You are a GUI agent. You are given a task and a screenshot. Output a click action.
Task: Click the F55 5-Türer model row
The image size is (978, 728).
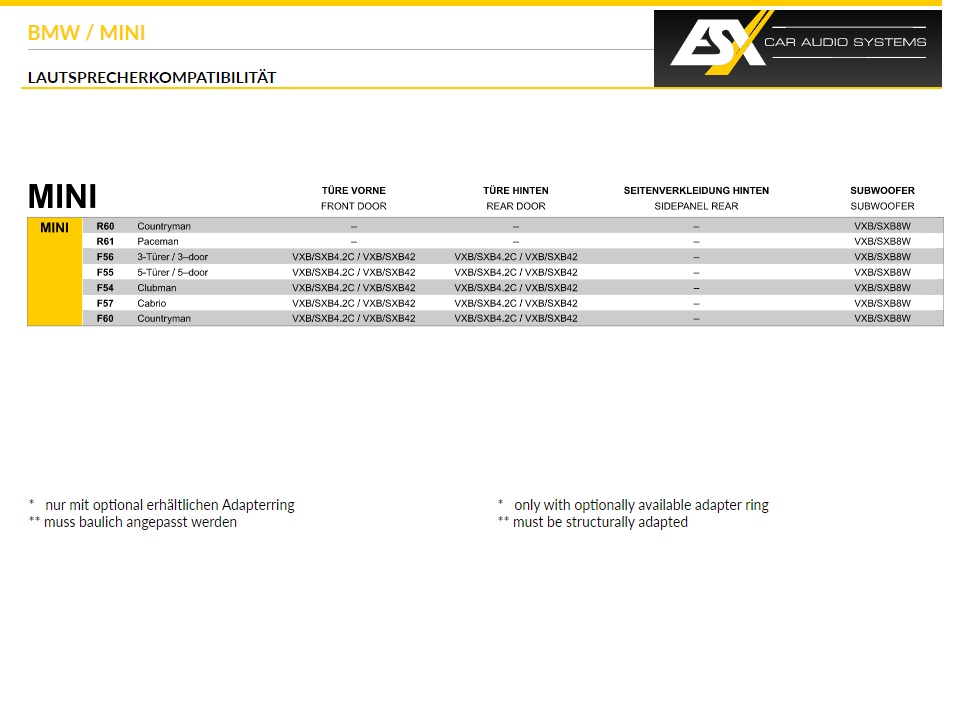(172, 272)
